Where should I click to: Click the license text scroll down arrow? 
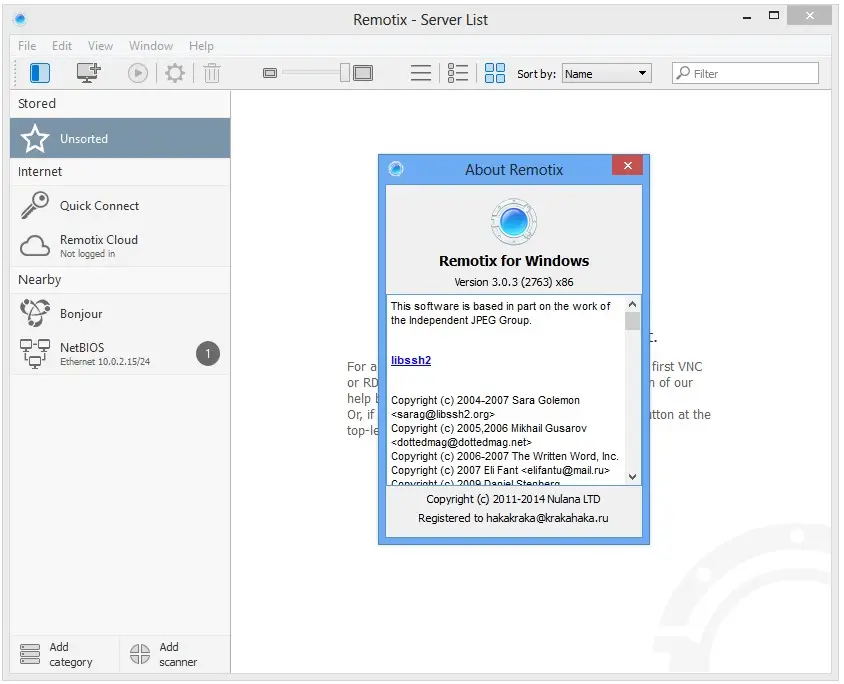(x=632, y=477)
